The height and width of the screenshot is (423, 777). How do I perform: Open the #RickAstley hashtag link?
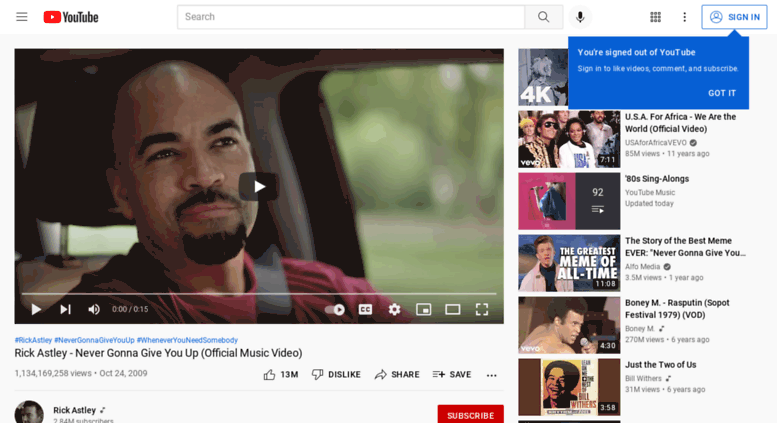tap(33, 340)
